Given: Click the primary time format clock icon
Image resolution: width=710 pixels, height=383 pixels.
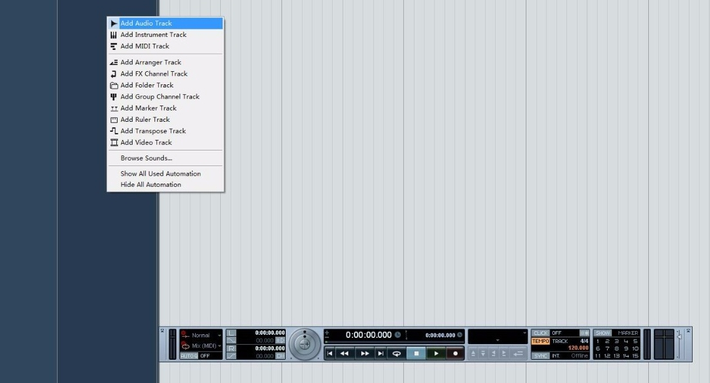Looking at the screenshot, I should [398, 335].
